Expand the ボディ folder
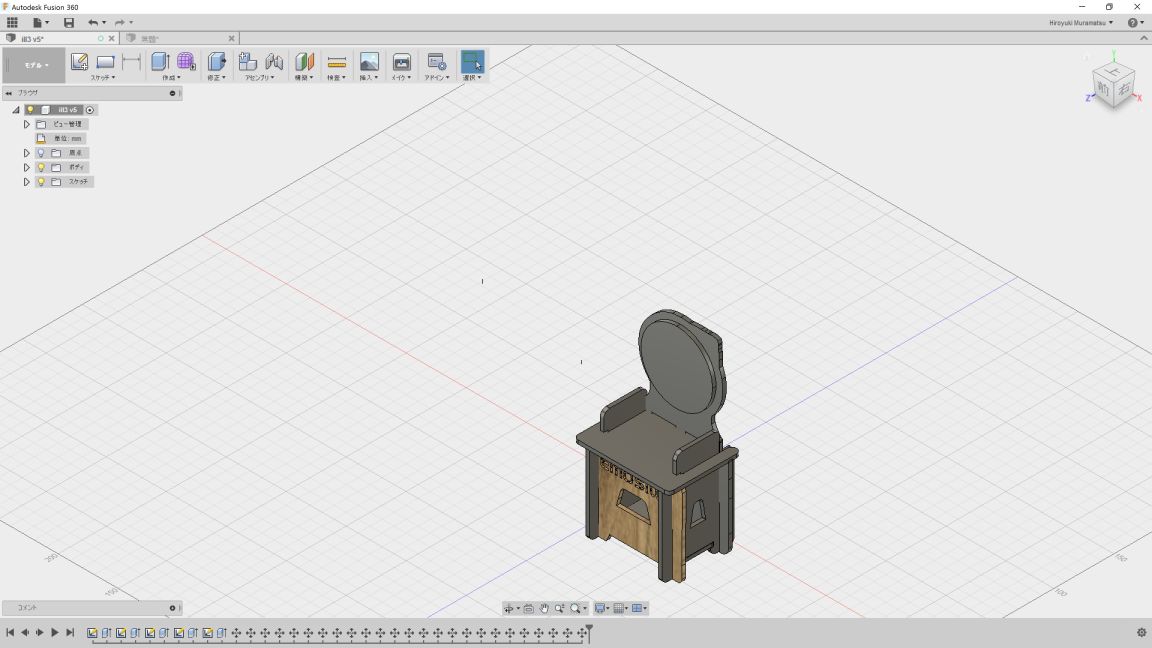The width and height of the screenshot is (1152, 648). (26, 168)
